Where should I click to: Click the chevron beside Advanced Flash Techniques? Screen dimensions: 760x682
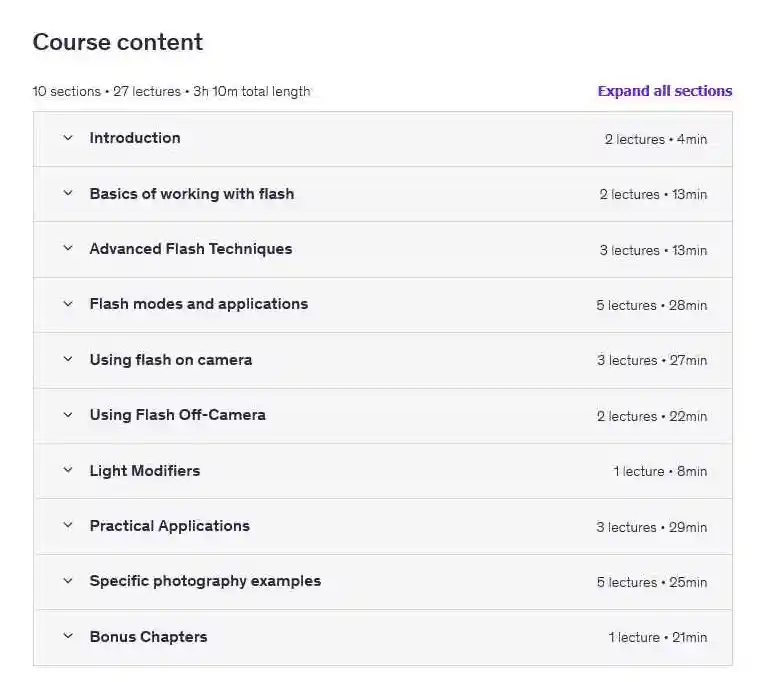(x=68, y=249)
